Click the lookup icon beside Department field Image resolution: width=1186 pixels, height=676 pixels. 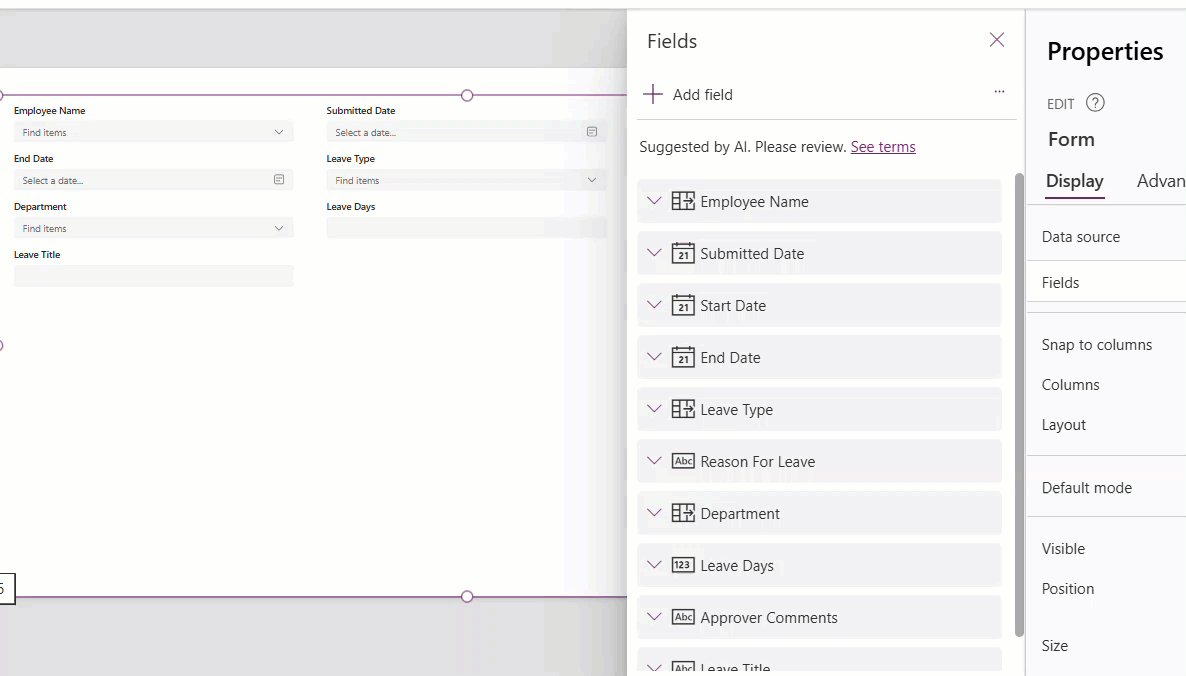coord(683,513)
